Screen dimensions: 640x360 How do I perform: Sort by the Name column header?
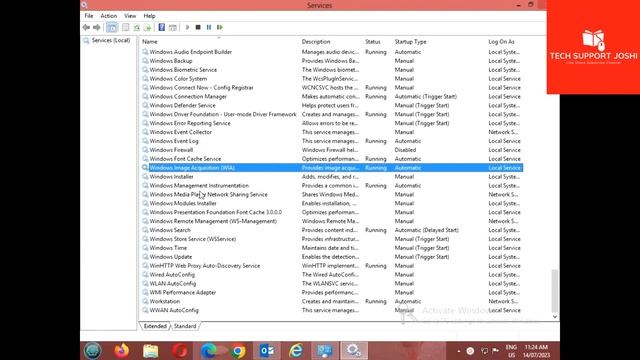click(x=150, y=42)
